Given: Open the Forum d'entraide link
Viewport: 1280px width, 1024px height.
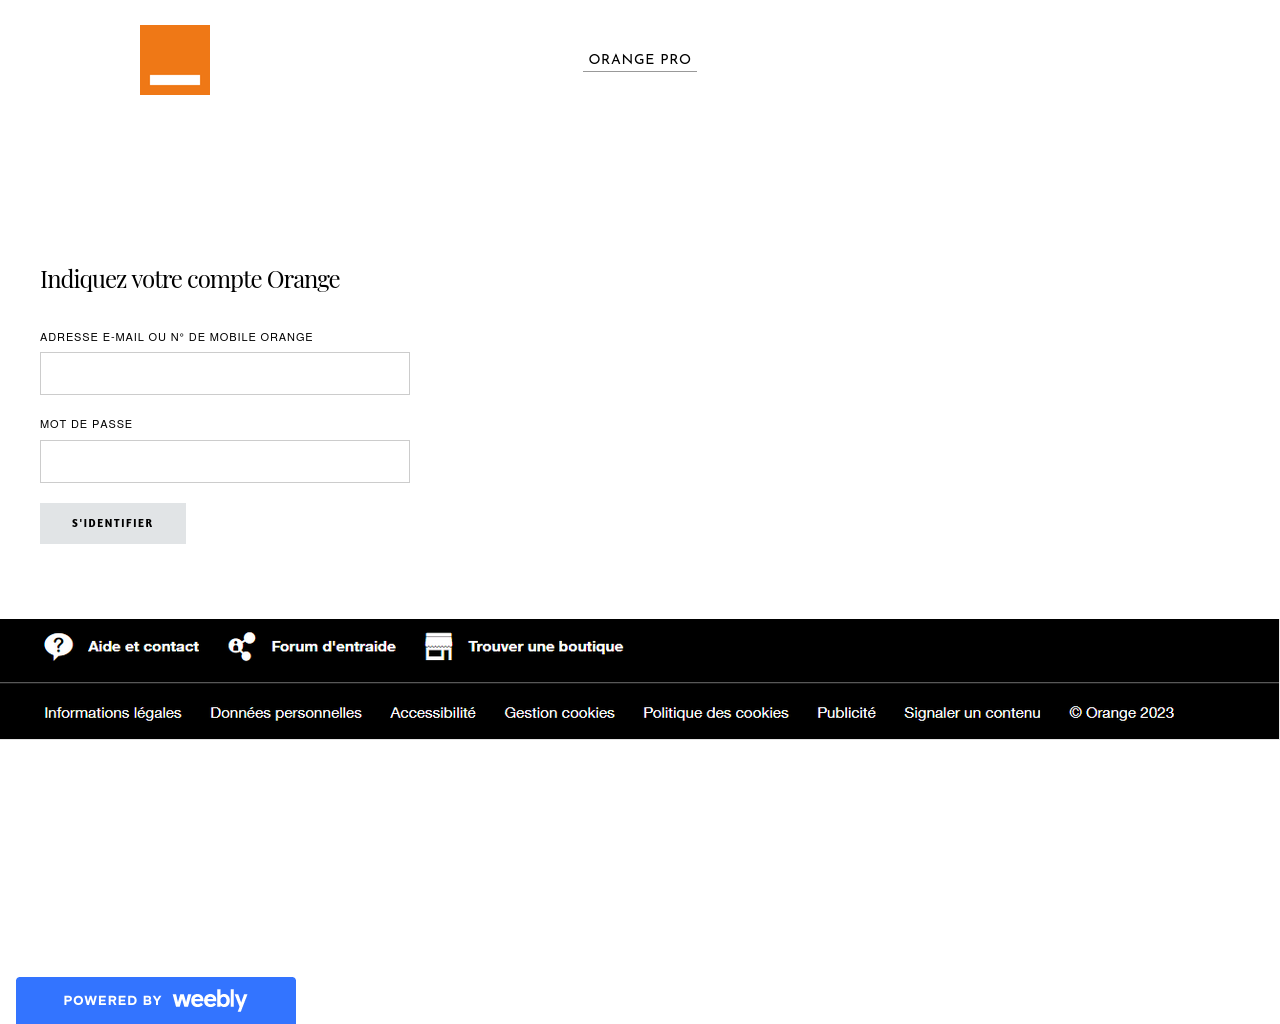Looking at the screenshot, I should coord(333,647).
